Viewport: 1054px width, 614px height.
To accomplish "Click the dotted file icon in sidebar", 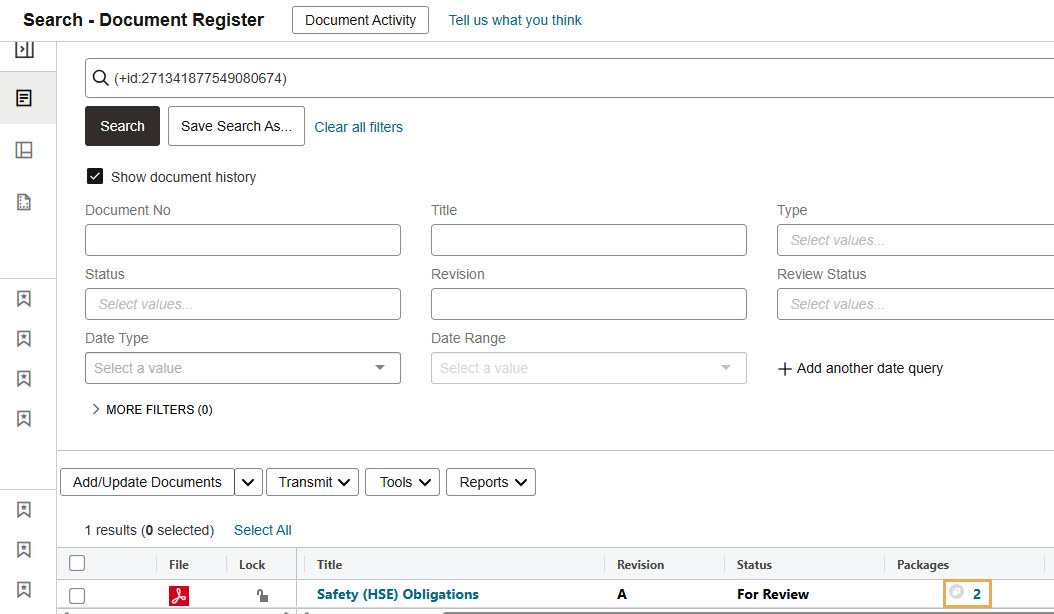I will click(24, 202).
